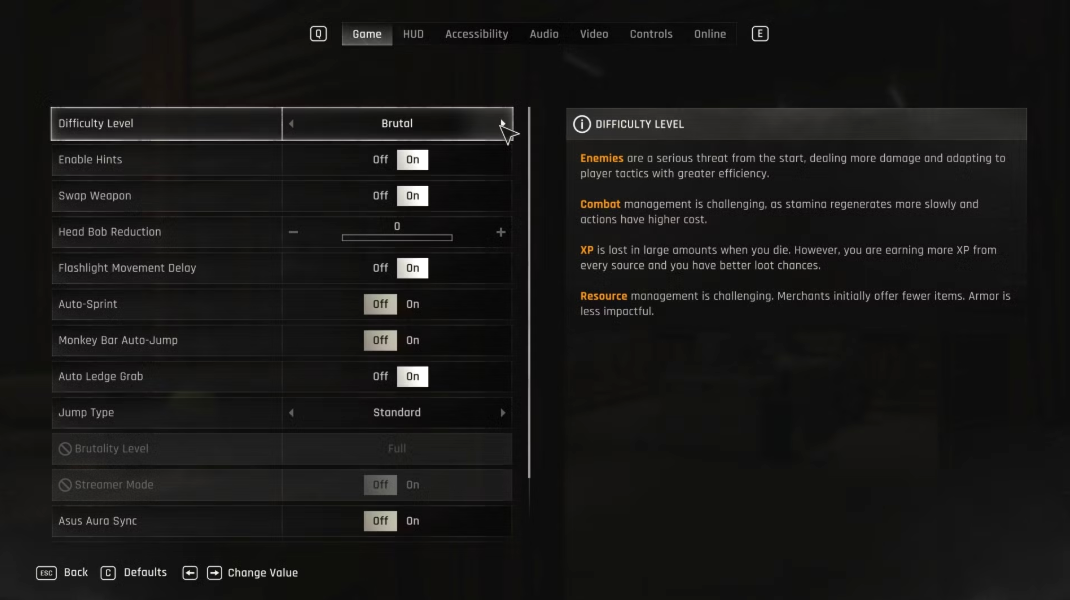Click the Q previous-tab key icon
Screen dimensions: 1070x600
tap(318, 33)
